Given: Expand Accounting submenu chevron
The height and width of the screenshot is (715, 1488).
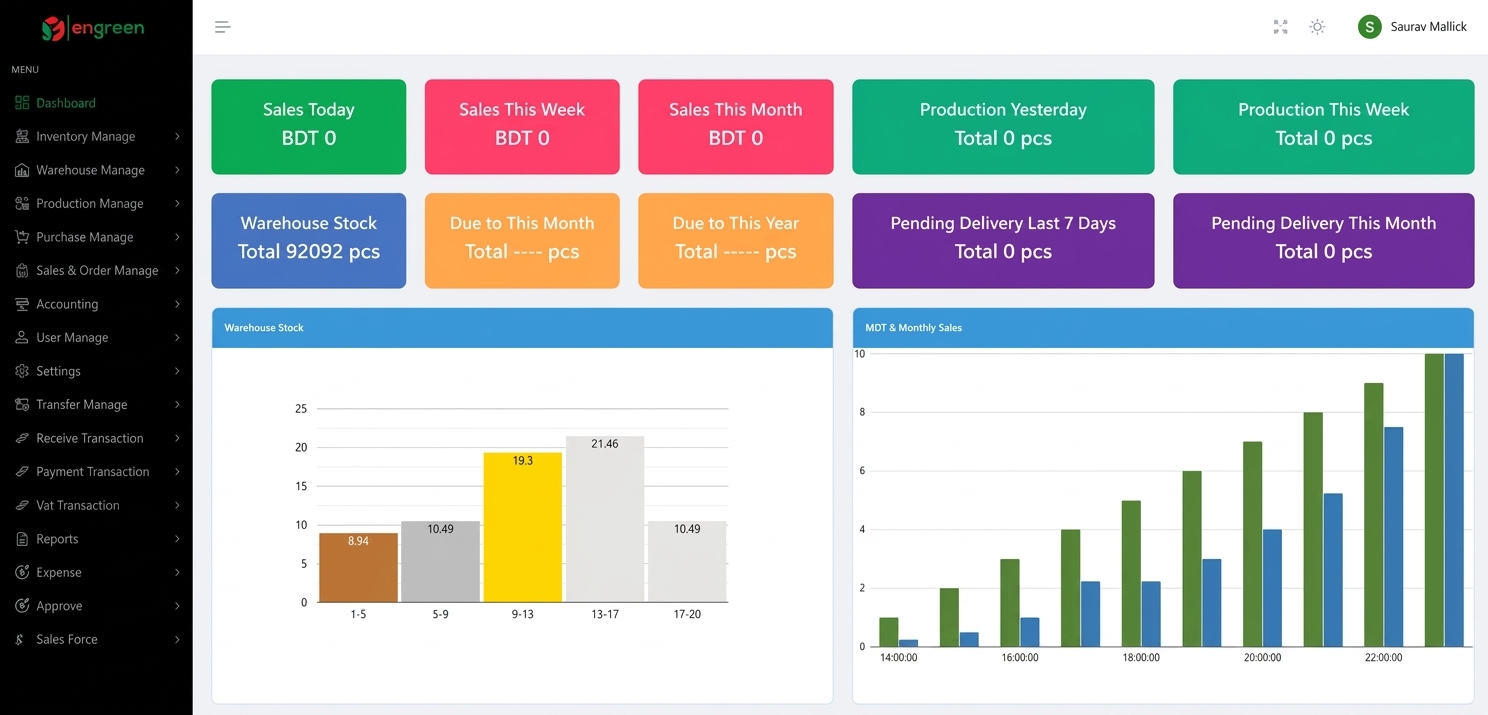Looking at the screenshot, I should click(177, 304).
